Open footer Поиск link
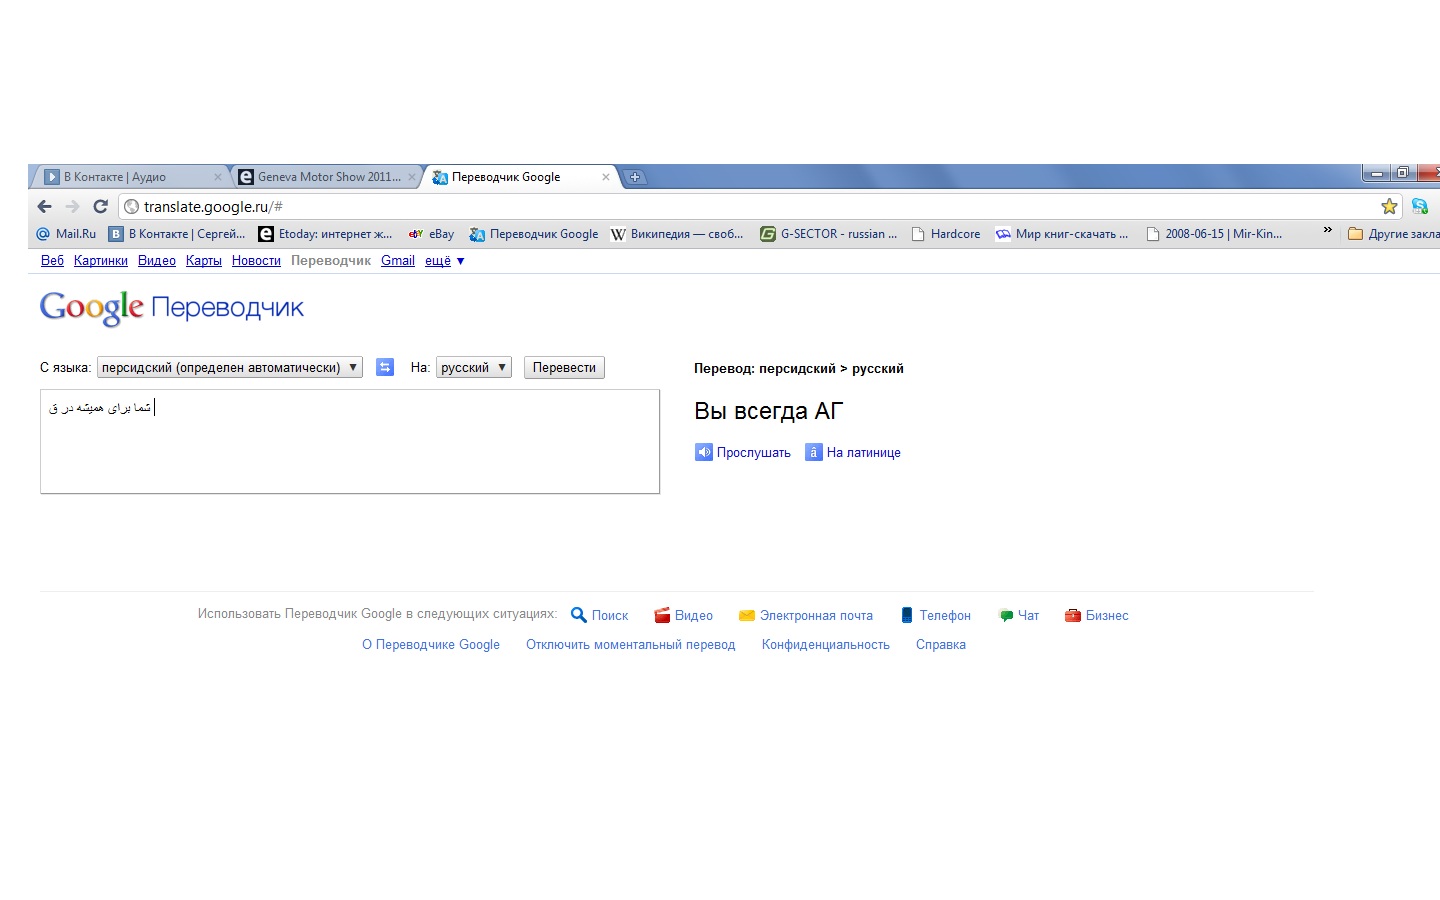This screenshot has width=1440, height=900. pyautogui.click(x=599, y=615)
